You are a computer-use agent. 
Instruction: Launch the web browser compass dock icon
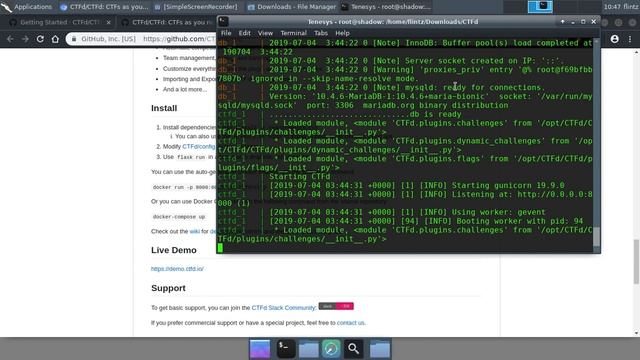tap(331, 349)
